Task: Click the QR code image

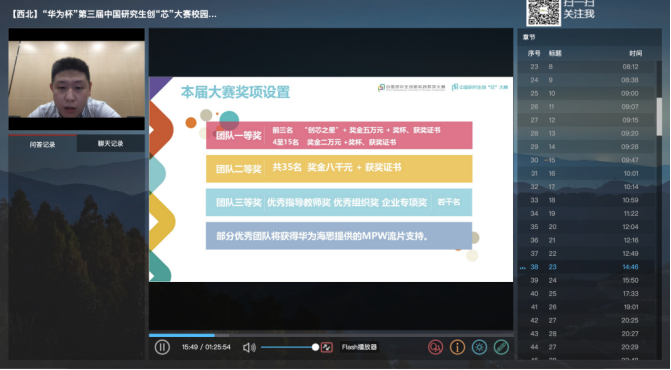Action: click(x=543, y=12)
